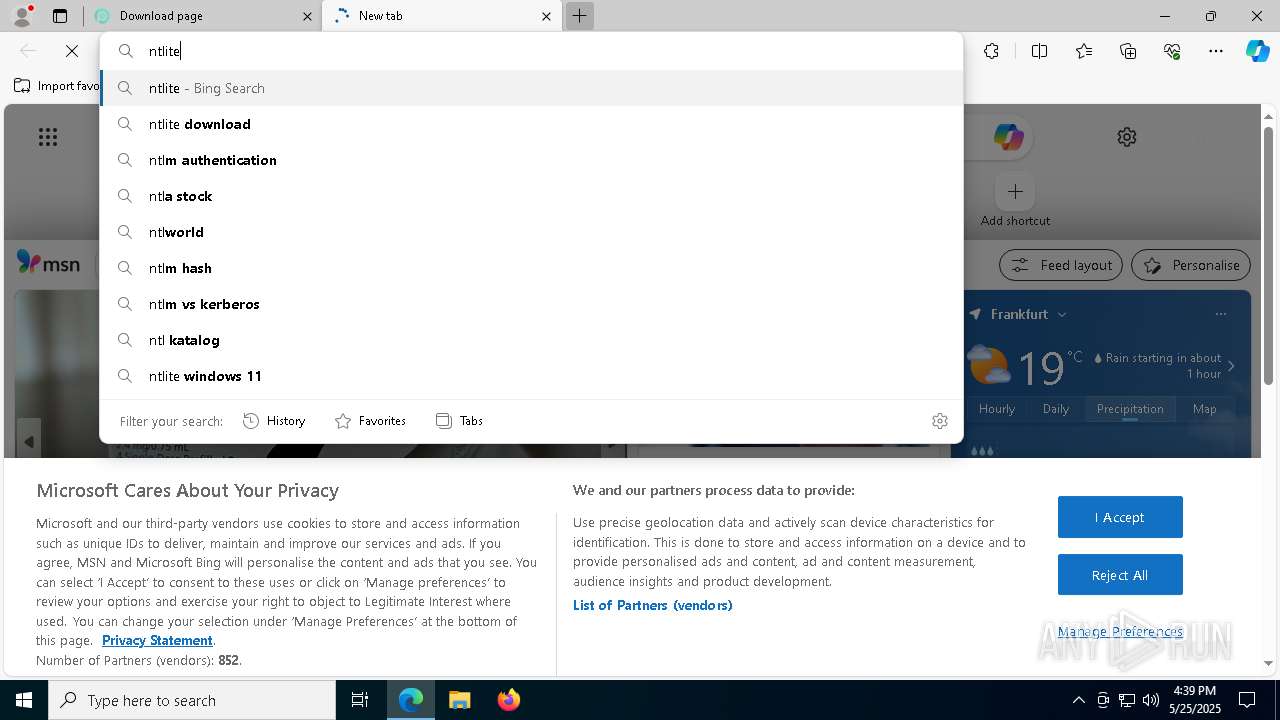Choose the 'ntlite - Bing Search' suggestion

(x=531, y=88)
